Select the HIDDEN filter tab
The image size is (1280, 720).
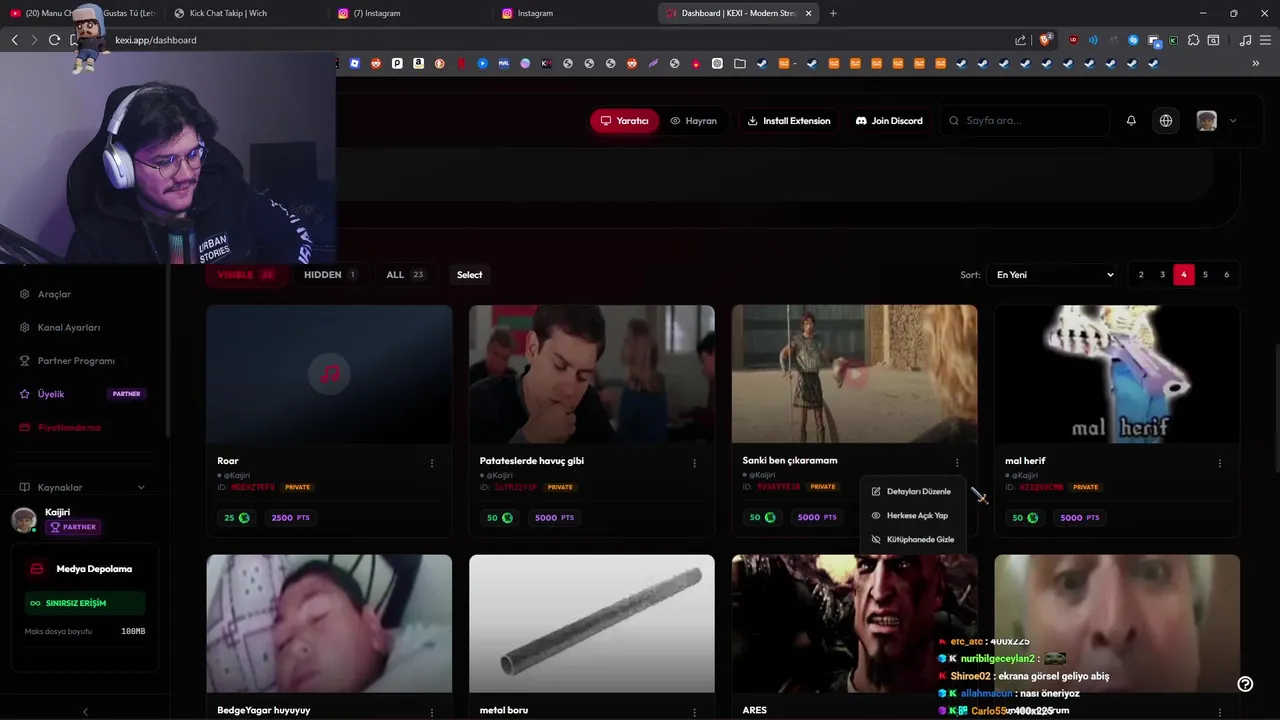pyautogui.click(x=330, y=275)
